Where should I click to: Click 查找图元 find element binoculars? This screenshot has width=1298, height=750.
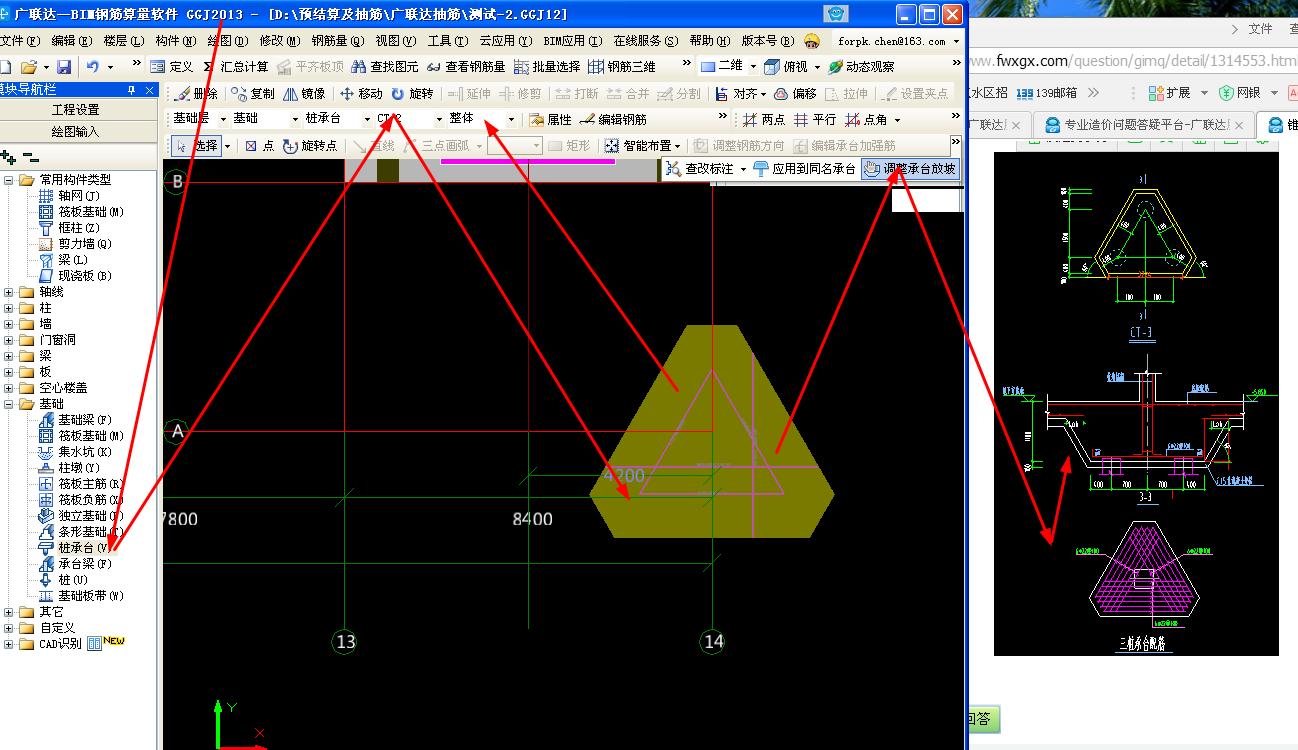click(x=384, y=67)
